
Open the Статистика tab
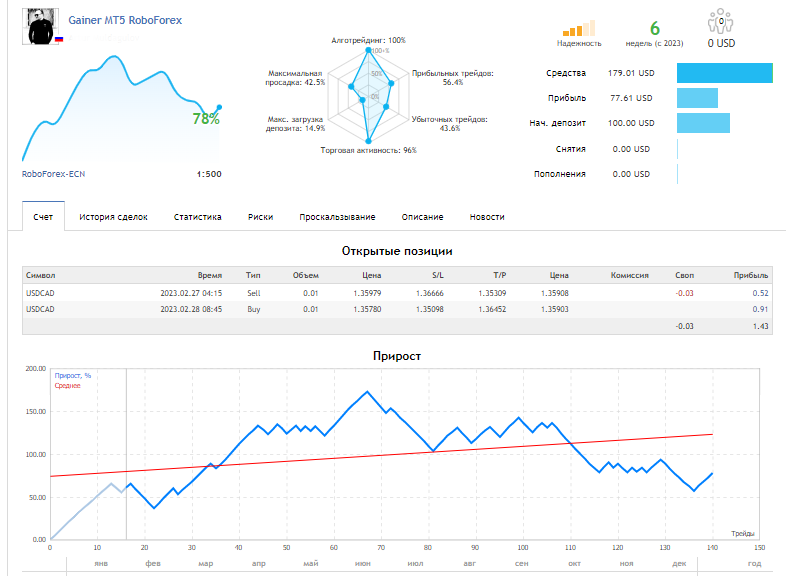point(198,217)
